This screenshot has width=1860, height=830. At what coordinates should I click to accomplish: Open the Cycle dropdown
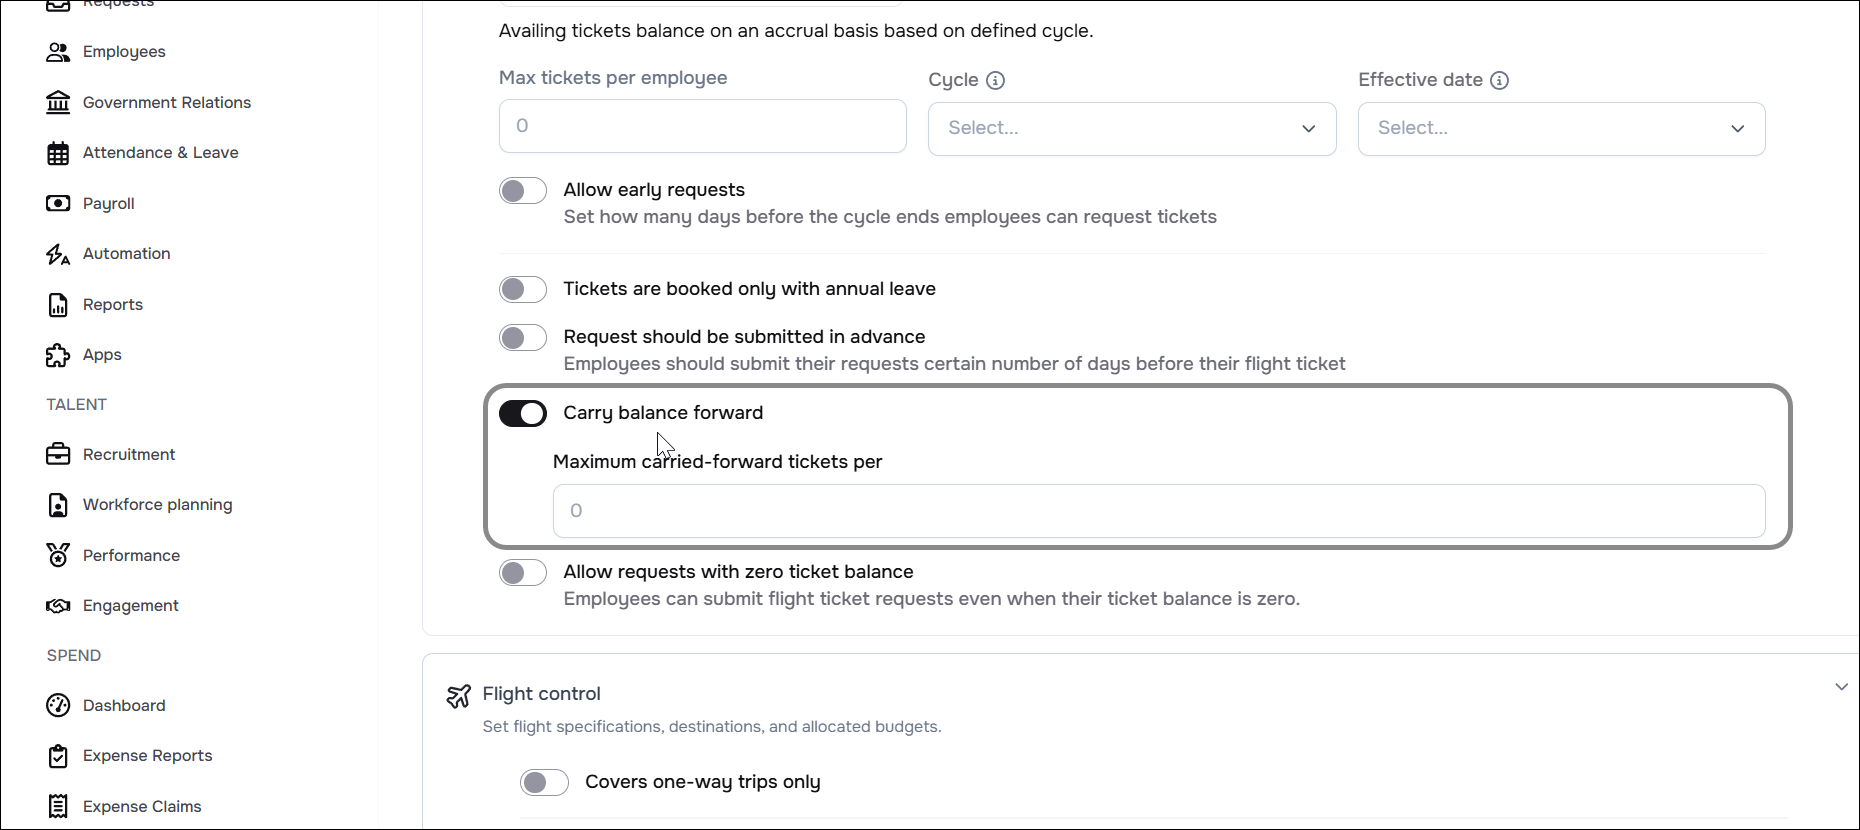coord(1131,129)
